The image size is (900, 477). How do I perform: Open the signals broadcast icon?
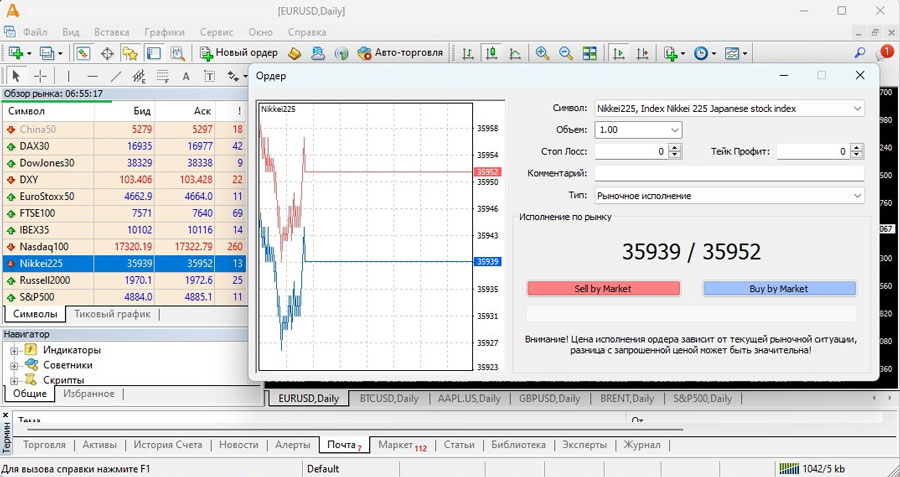pos(342,53)
